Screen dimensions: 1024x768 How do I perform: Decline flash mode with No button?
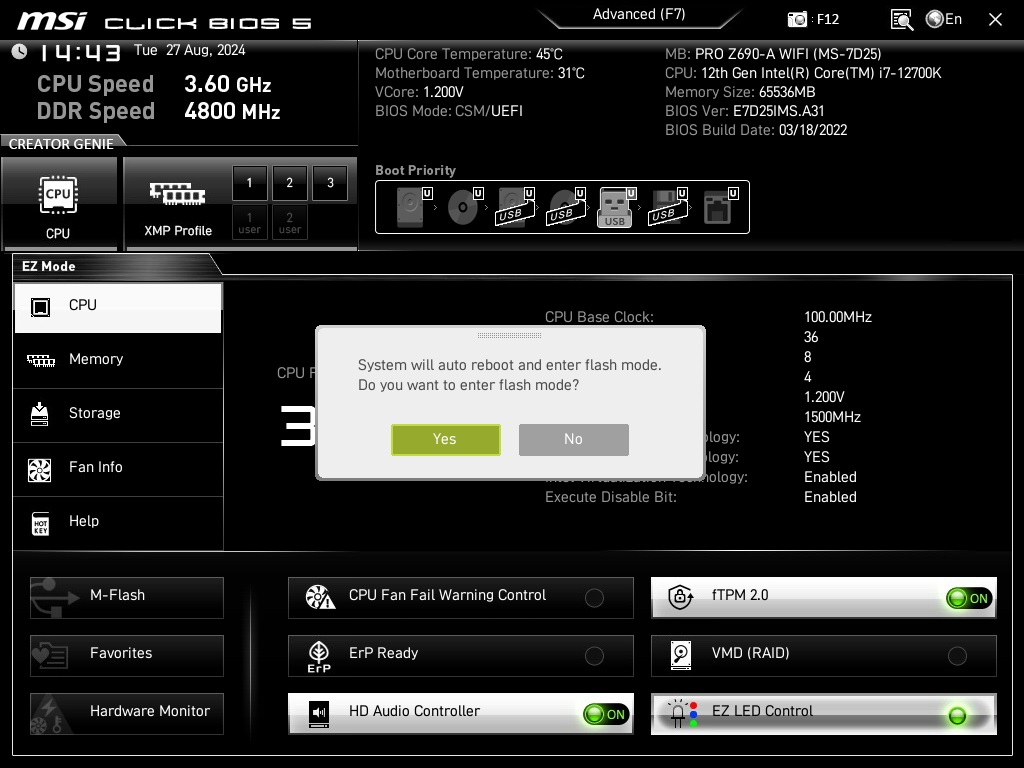click(x=573, y=439)
